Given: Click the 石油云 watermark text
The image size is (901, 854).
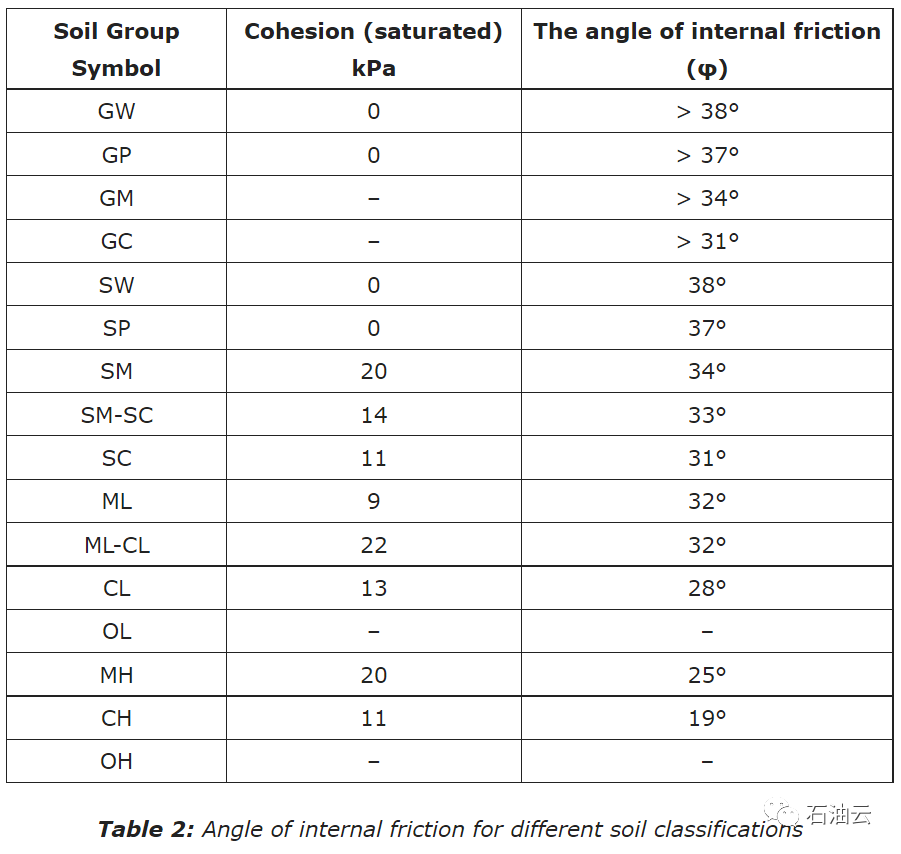Looking at the screenshot, I should (x=838, y=814).
